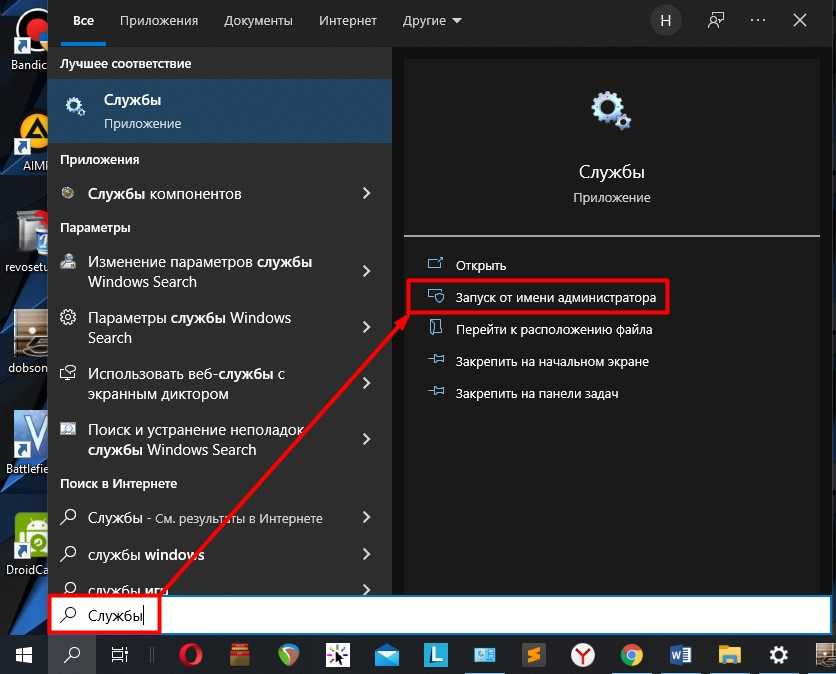
Task: Open the Mail app in taskbar
Action: point(387,655)
